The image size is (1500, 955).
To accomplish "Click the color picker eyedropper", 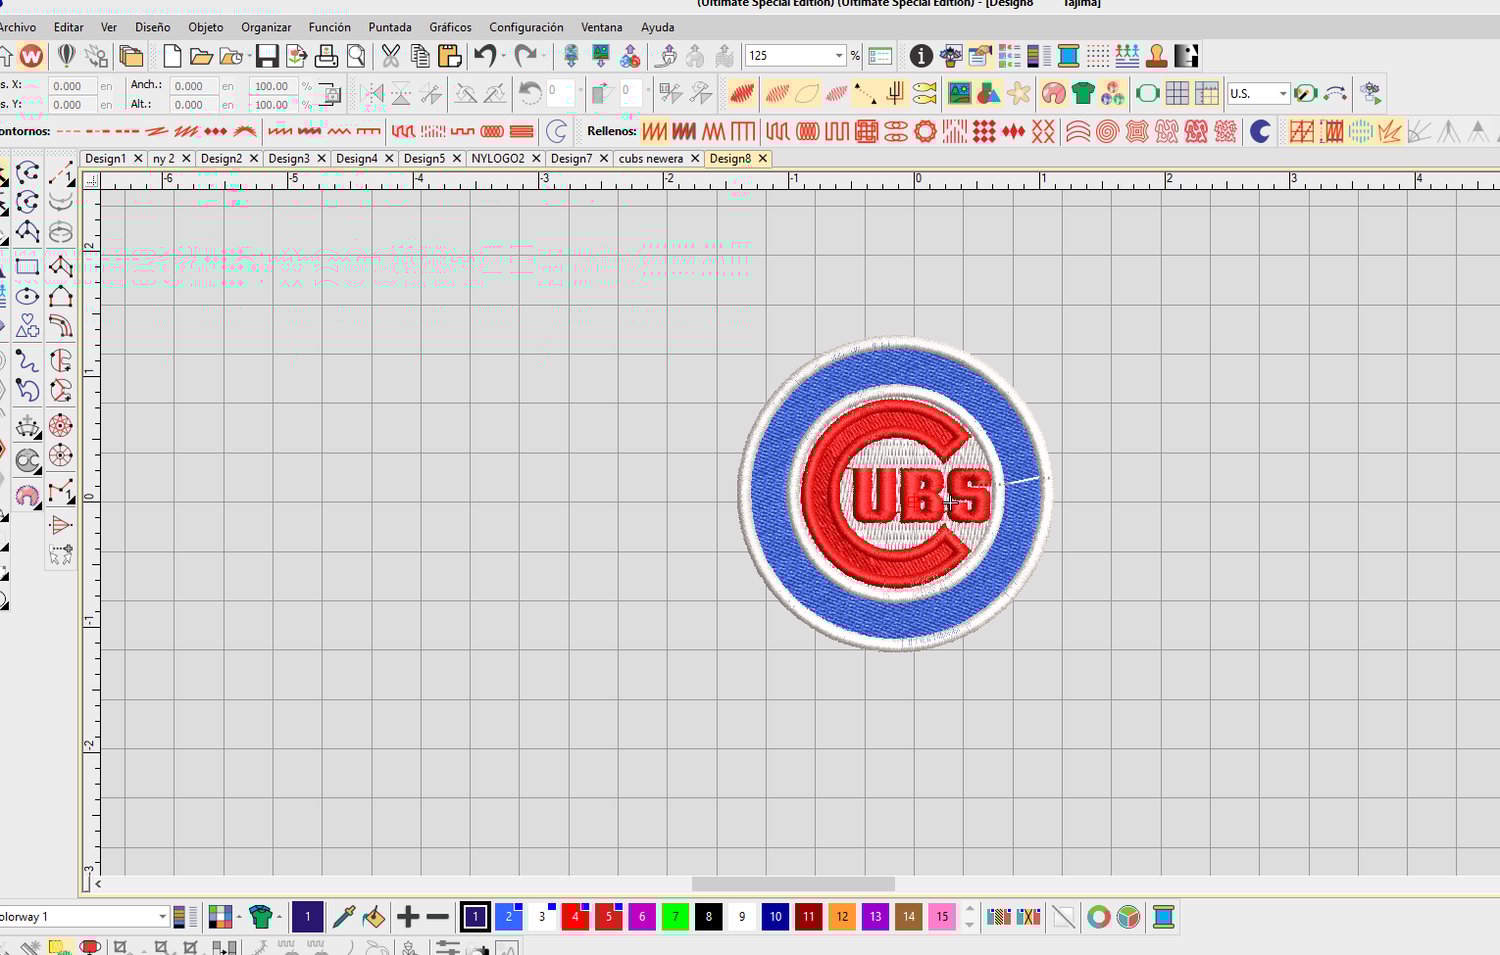I will point(343,917).
